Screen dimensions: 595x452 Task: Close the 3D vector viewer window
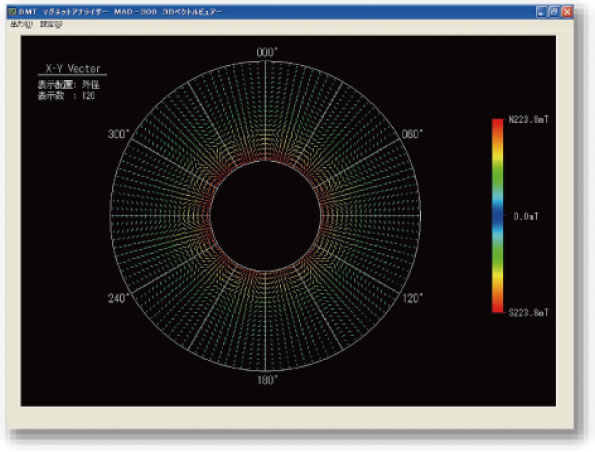point(567,12)
